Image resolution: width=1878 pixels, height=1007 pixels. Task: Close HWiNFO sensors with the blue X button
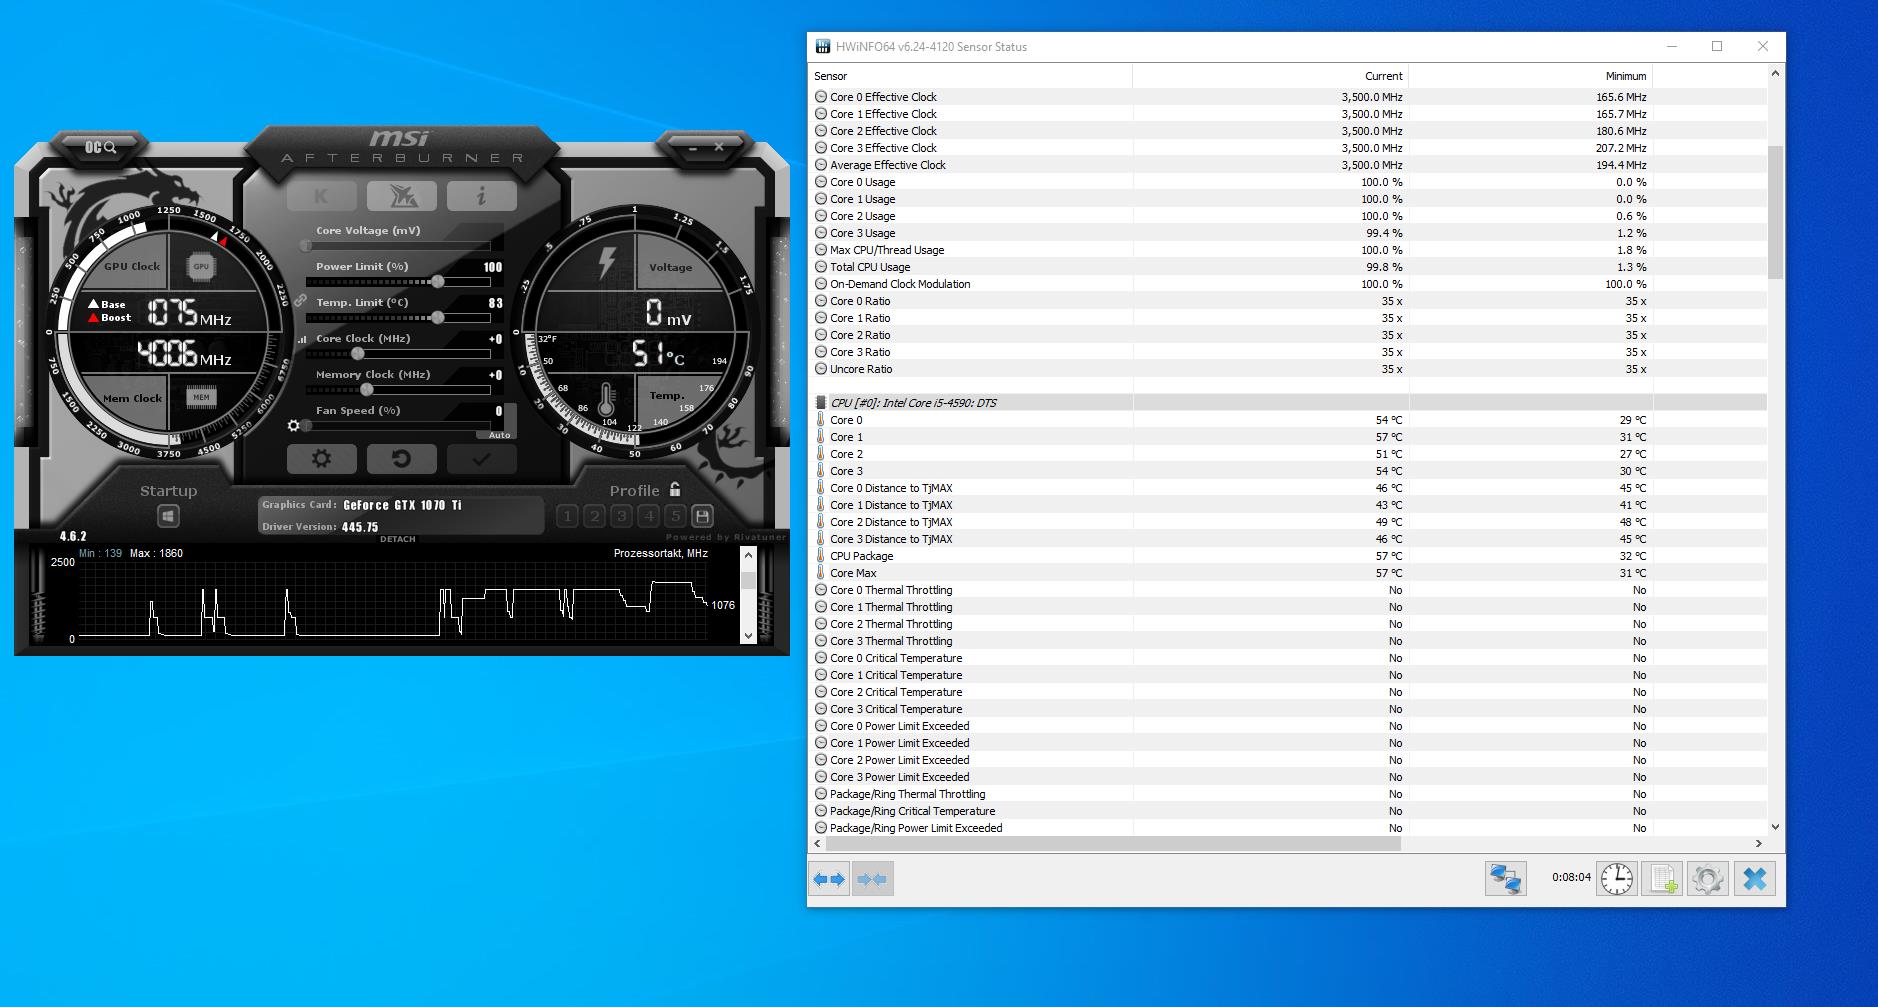pos(1754,878)
